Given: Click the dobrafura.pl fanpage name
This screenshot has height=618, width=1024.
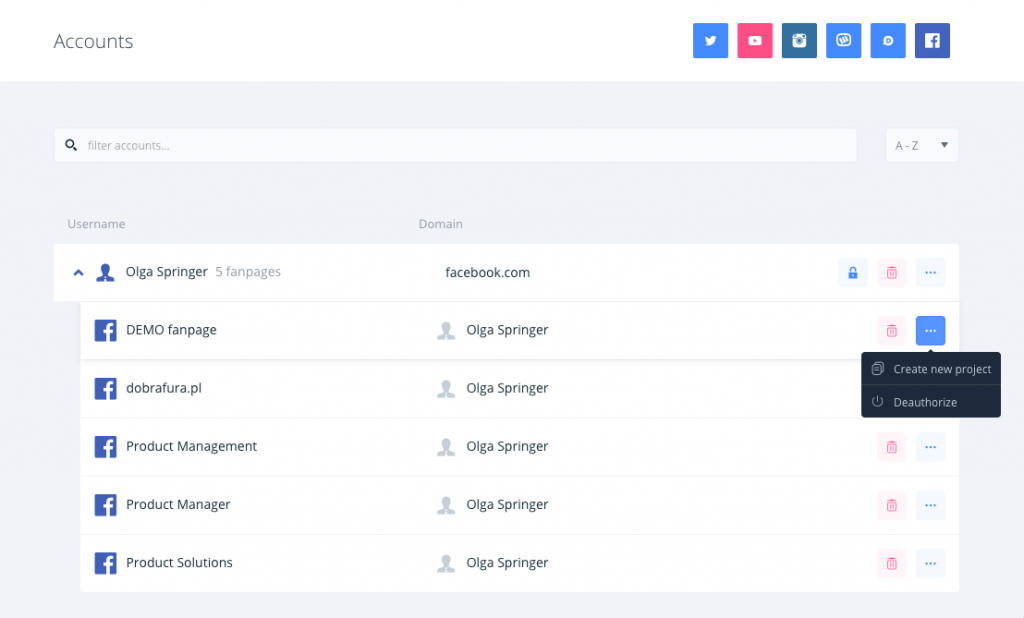Looking at the screenshot, I should [x=163, y=388].
